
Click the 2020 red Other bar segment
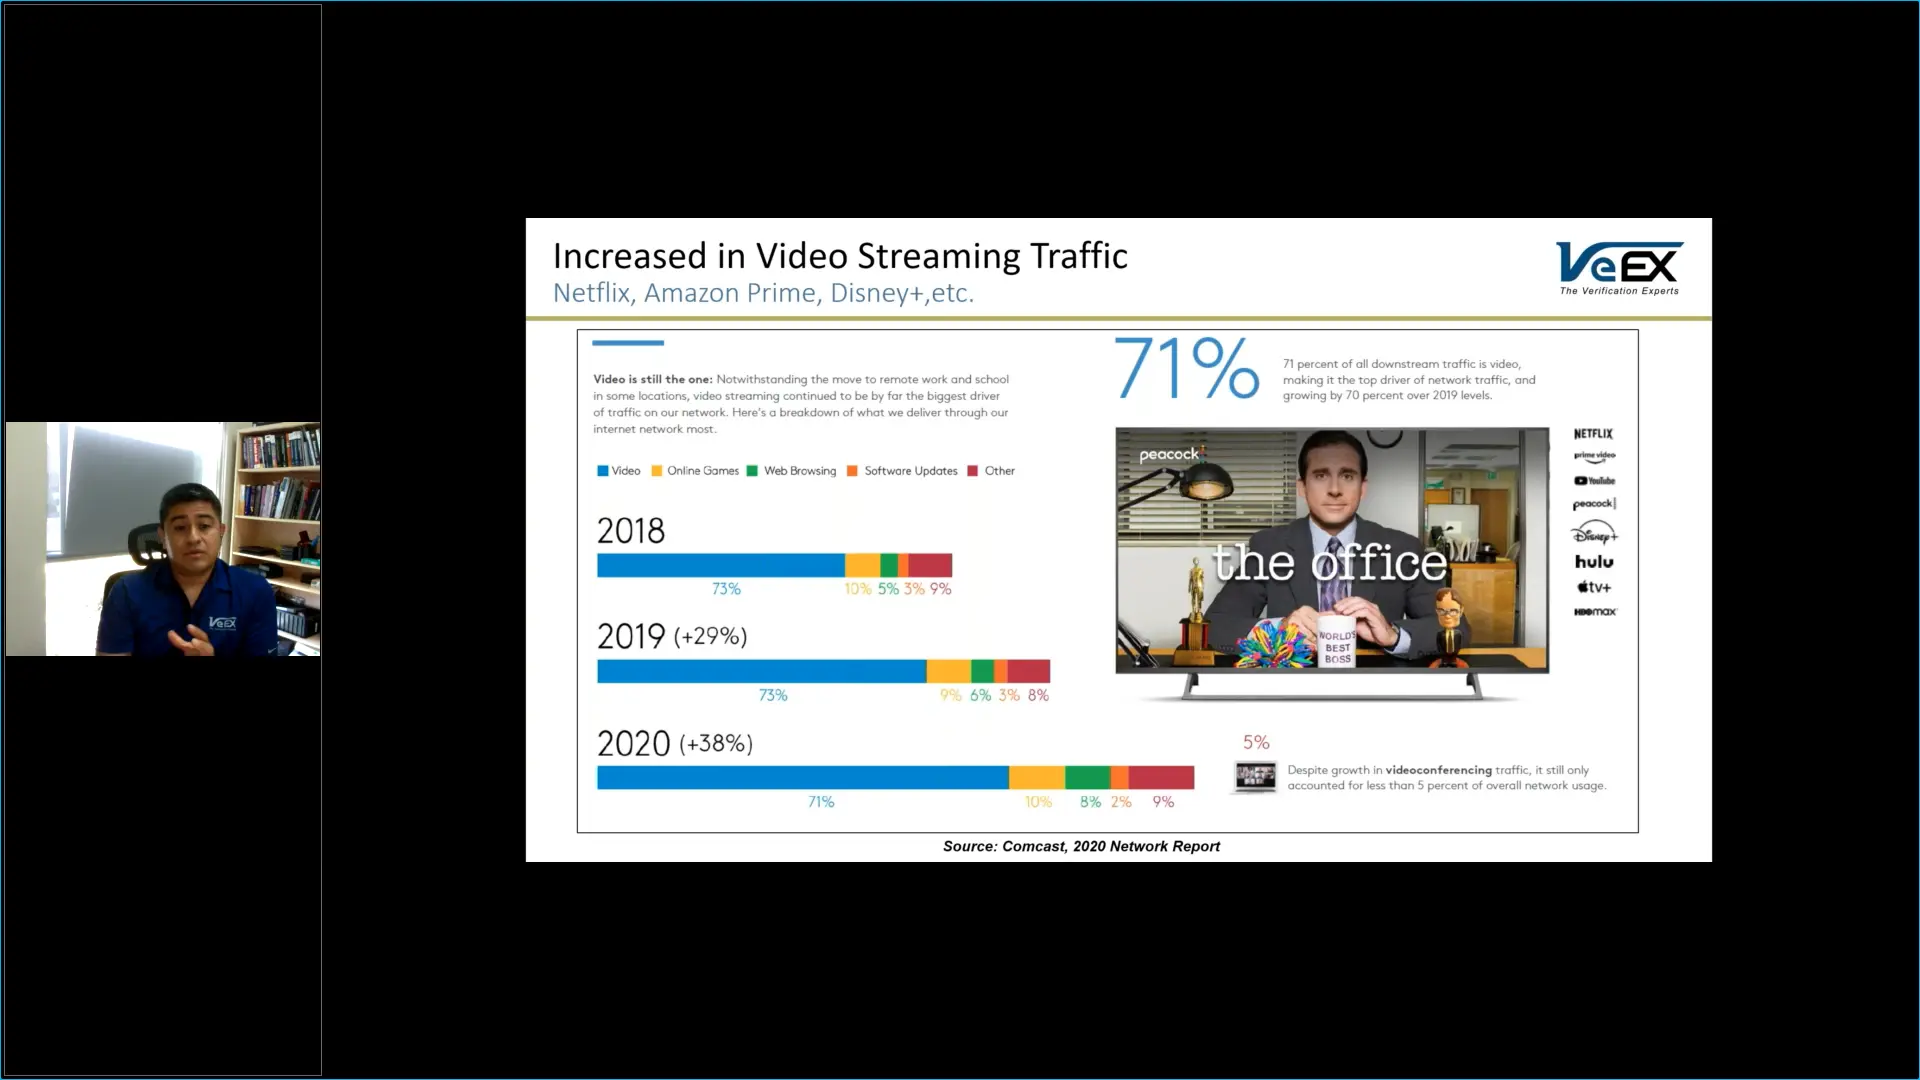tap(1161, 777)
